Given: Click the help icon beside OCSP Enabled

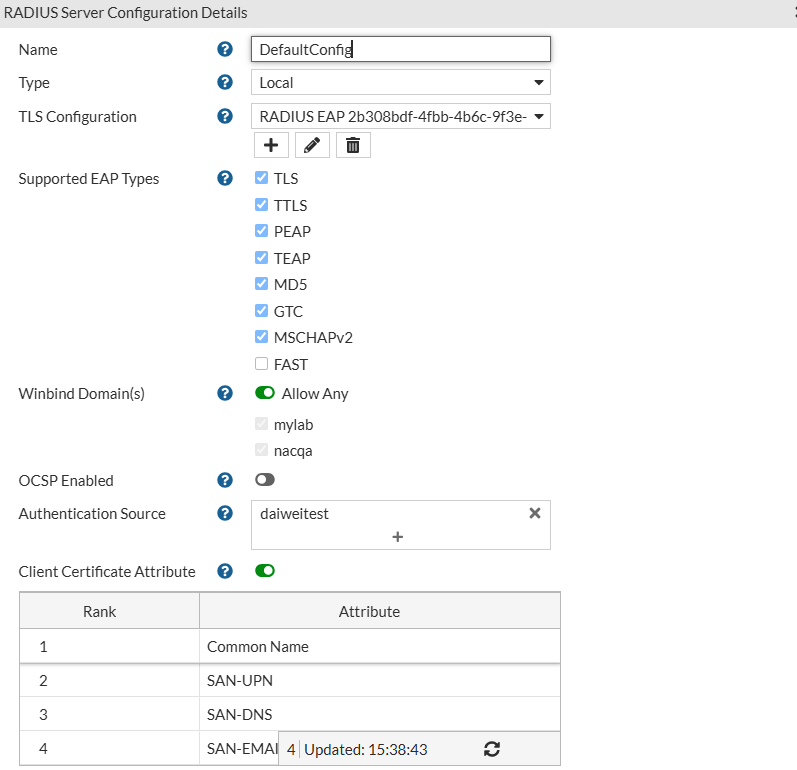Looking at the screenshot, I should point(225,480).
